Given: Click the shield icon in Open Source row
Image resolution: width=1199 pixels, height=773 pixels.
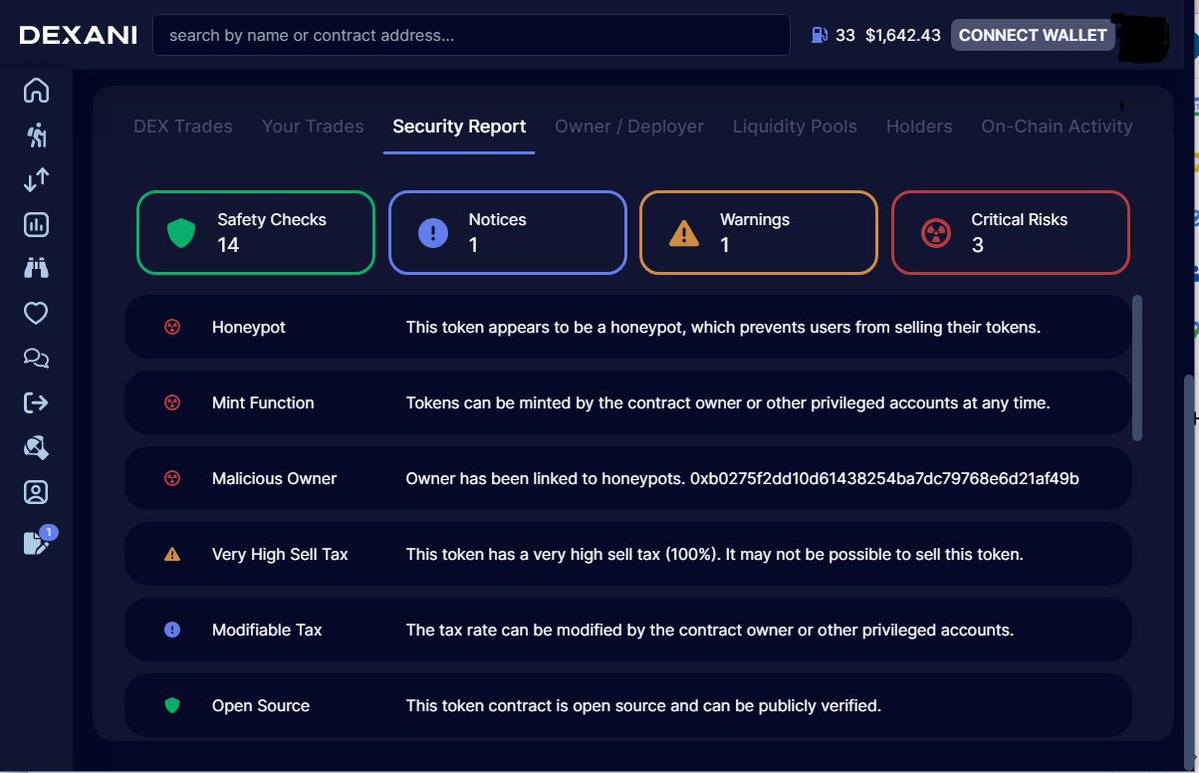Looking at the screenshot, I should [172, 705].
